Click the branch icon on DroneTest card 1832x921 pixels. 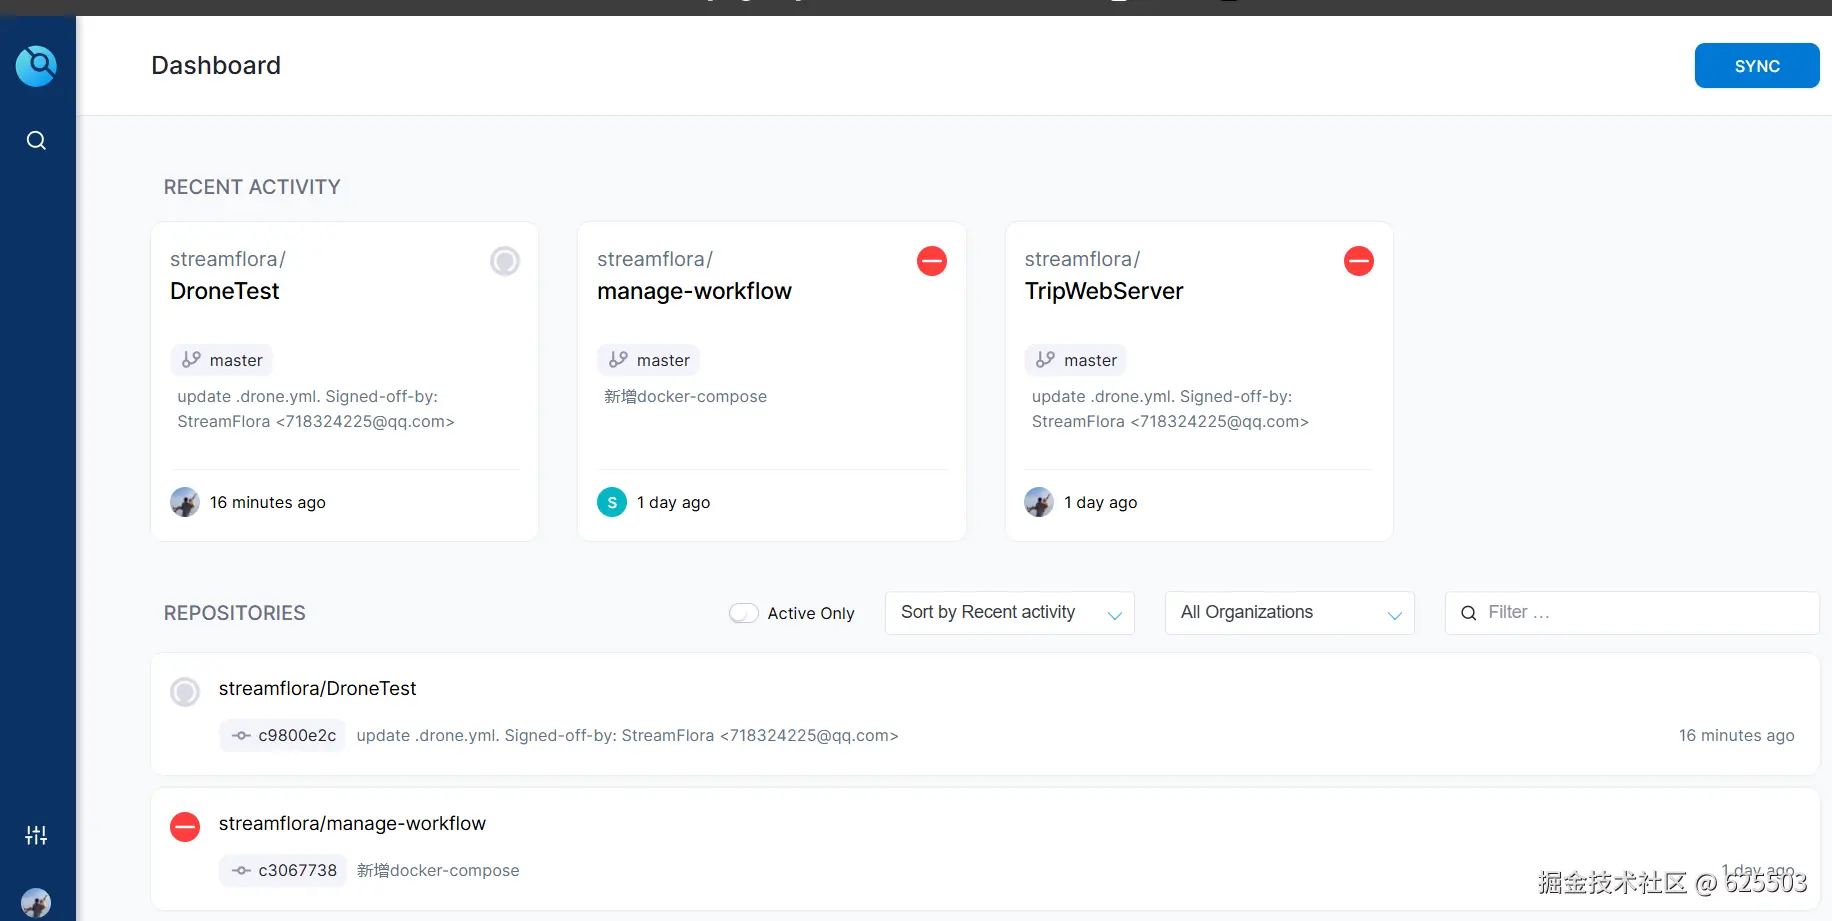[191, 360]
